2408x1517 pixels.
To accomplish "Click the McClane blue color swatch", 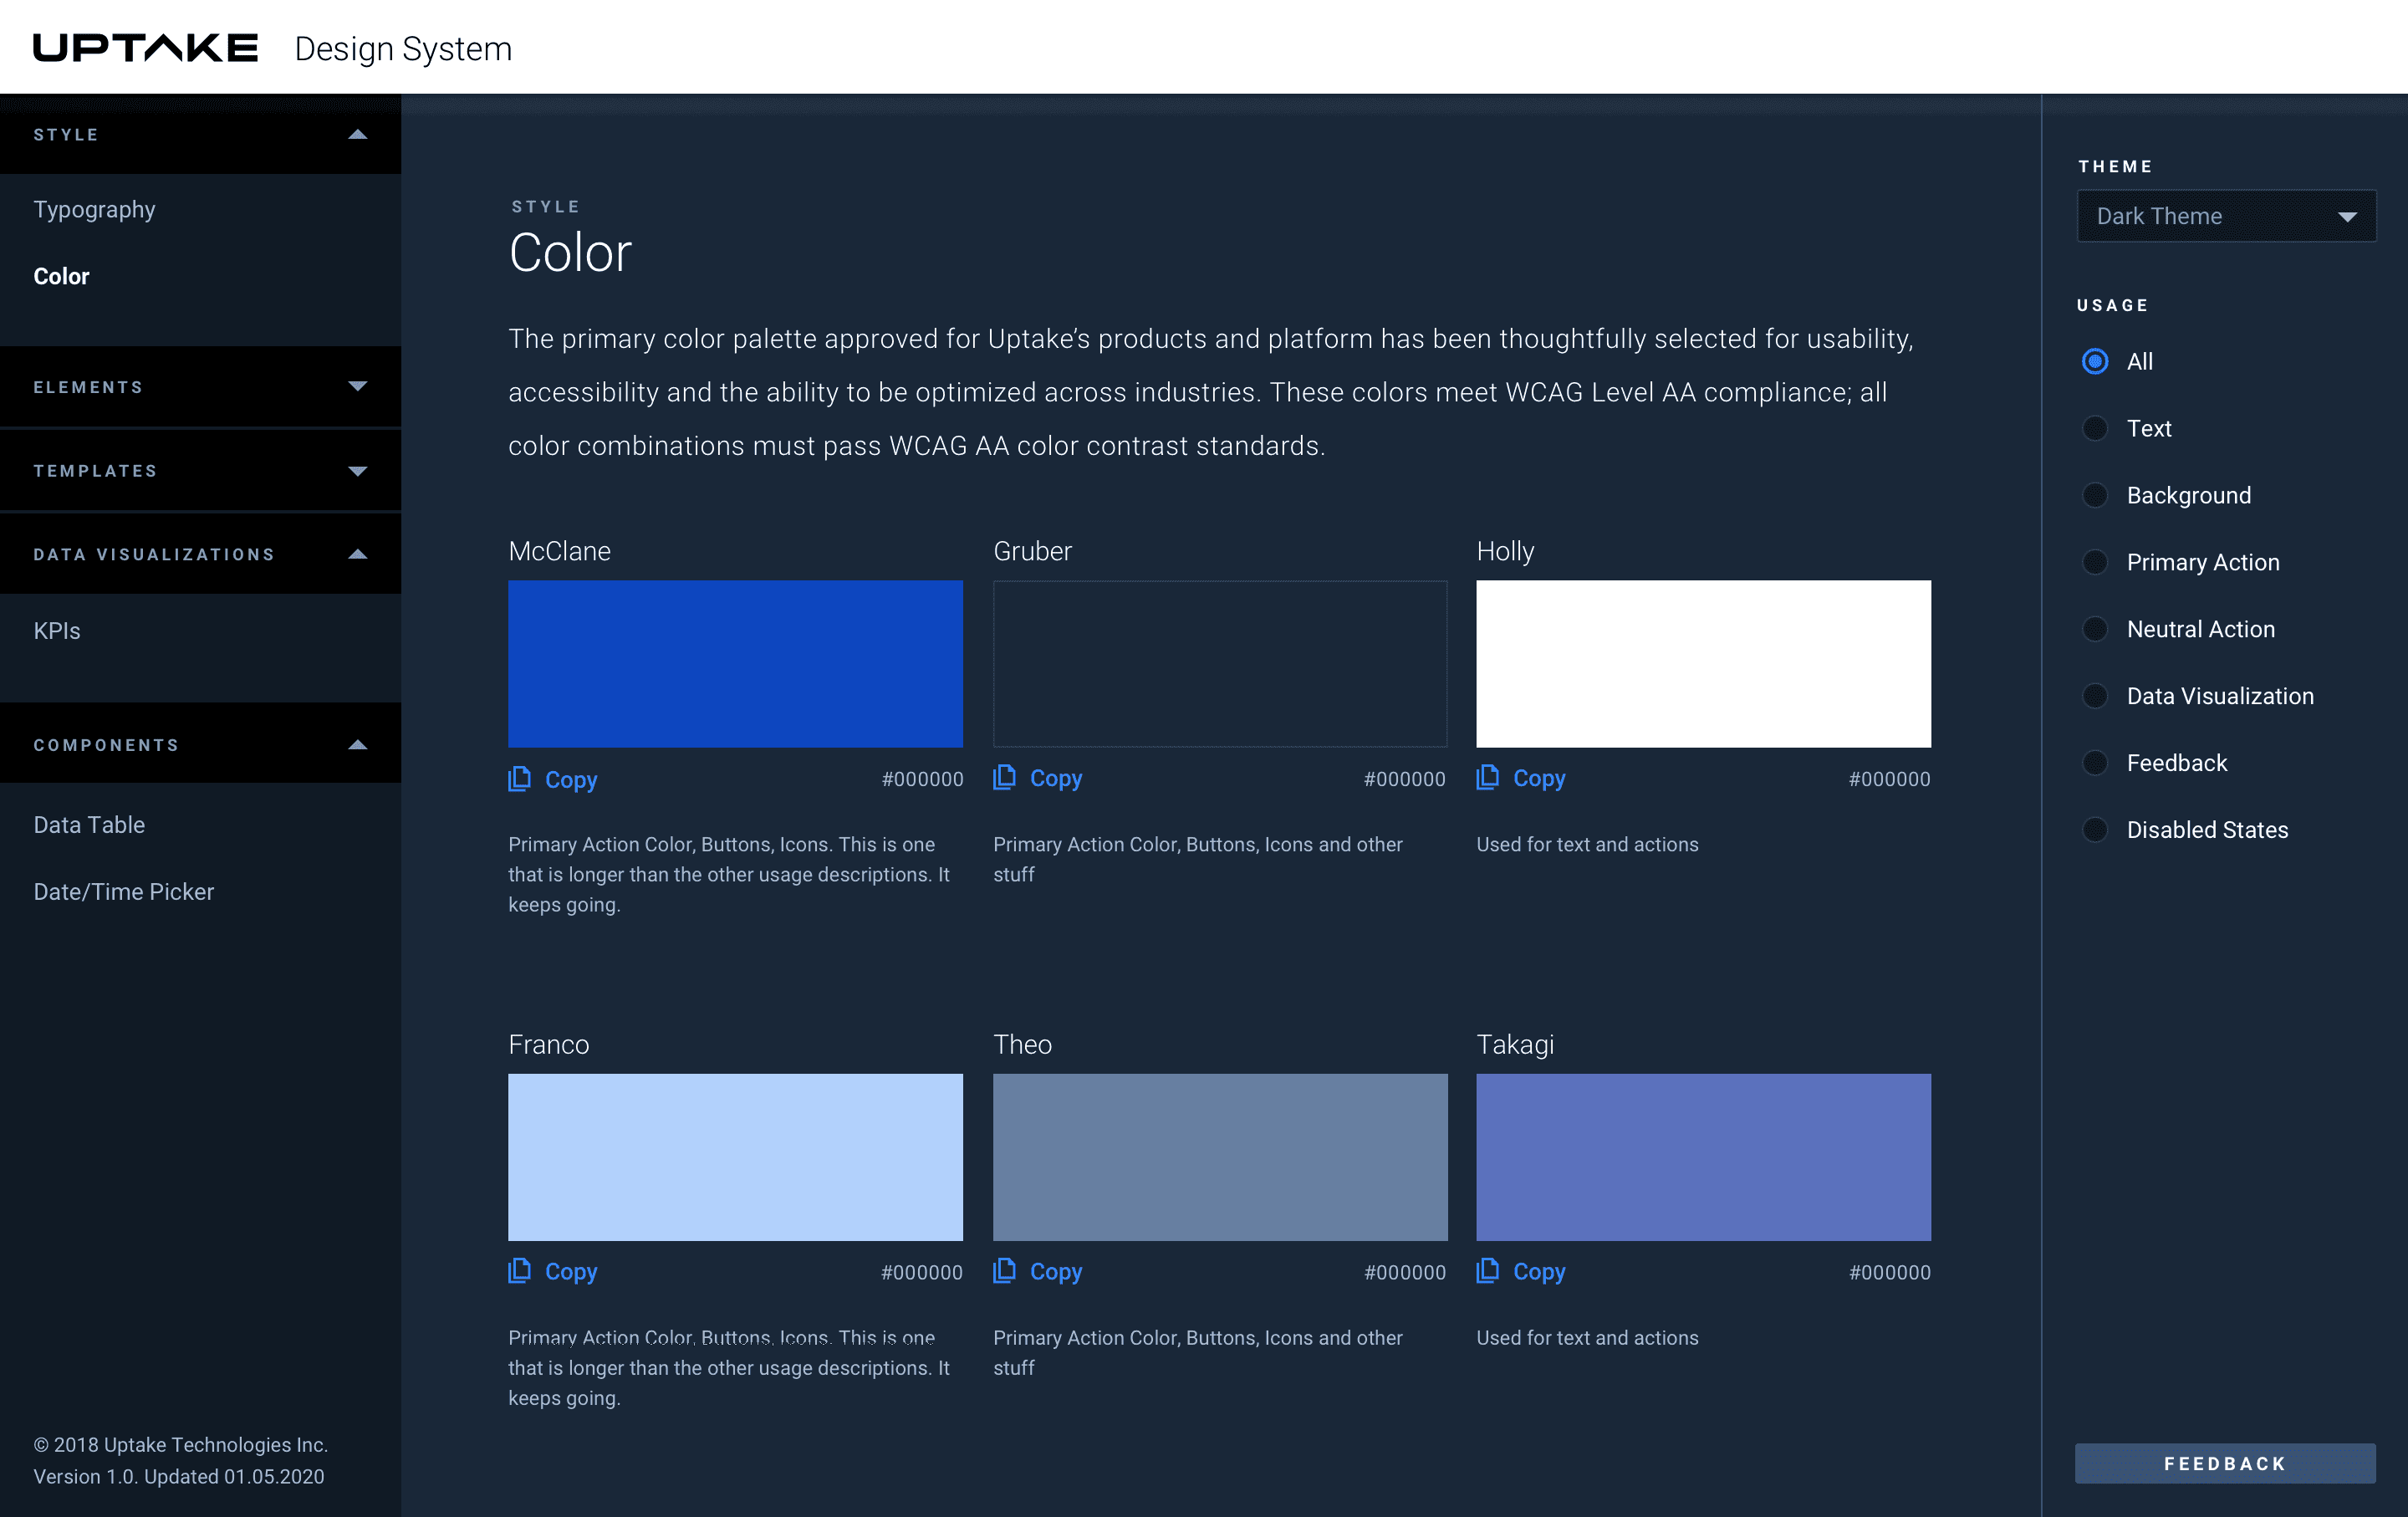I will click(735, 664).
